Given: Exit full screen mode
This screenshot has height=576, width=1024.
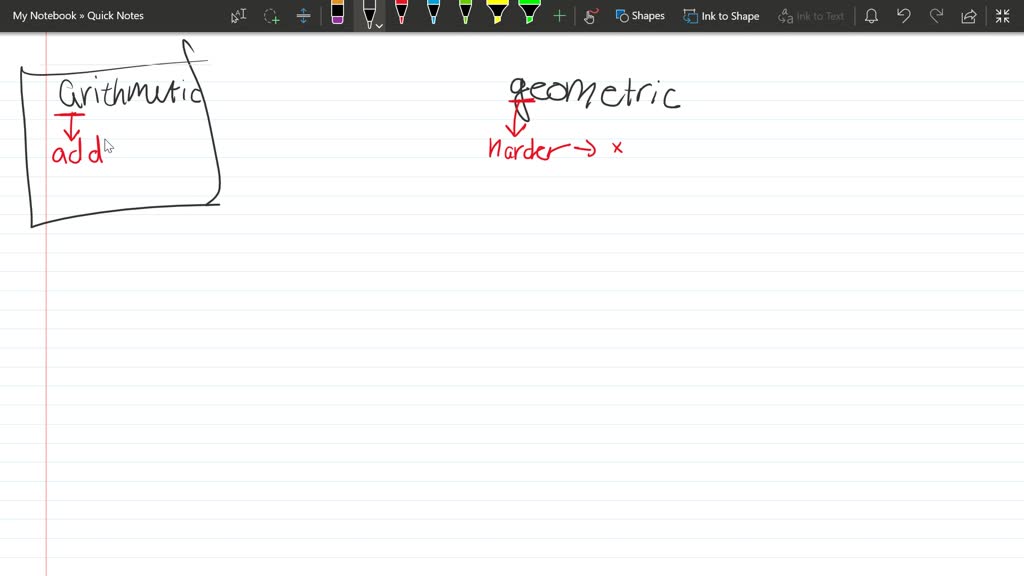Looking at the screenshot, I should coord(1002,16).
